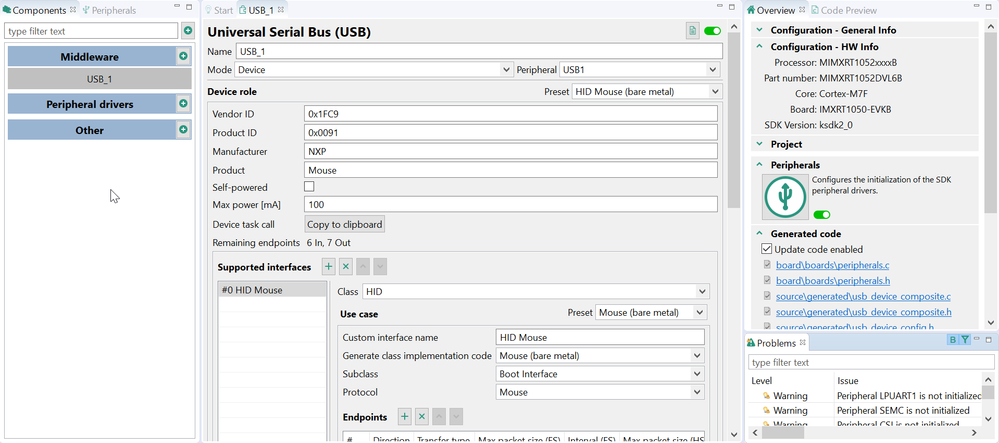Open the Subclass dropdown showing Boot Interface
The image size is (999, 443).
600,374
